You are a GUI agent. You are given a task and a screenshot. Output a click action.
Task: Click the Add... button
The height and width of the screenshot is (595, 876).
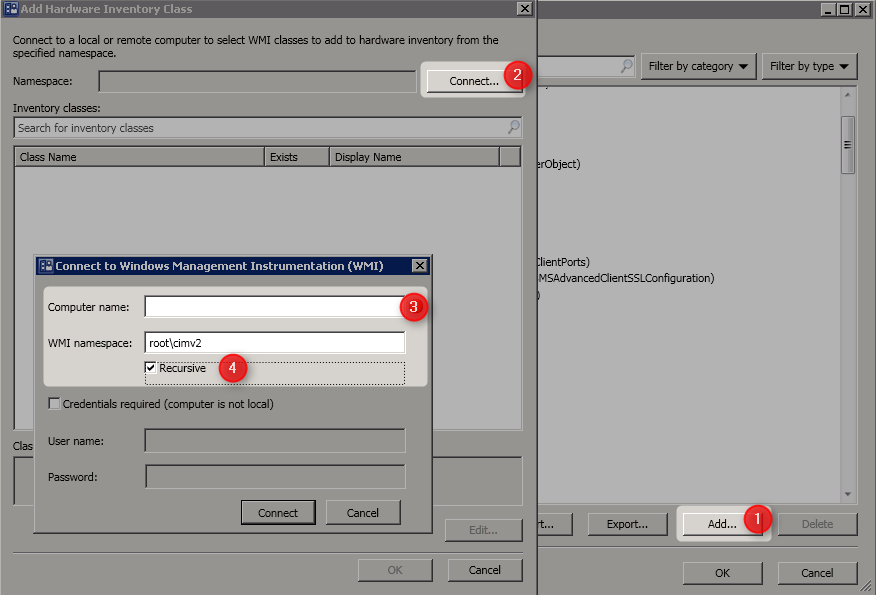722,524
